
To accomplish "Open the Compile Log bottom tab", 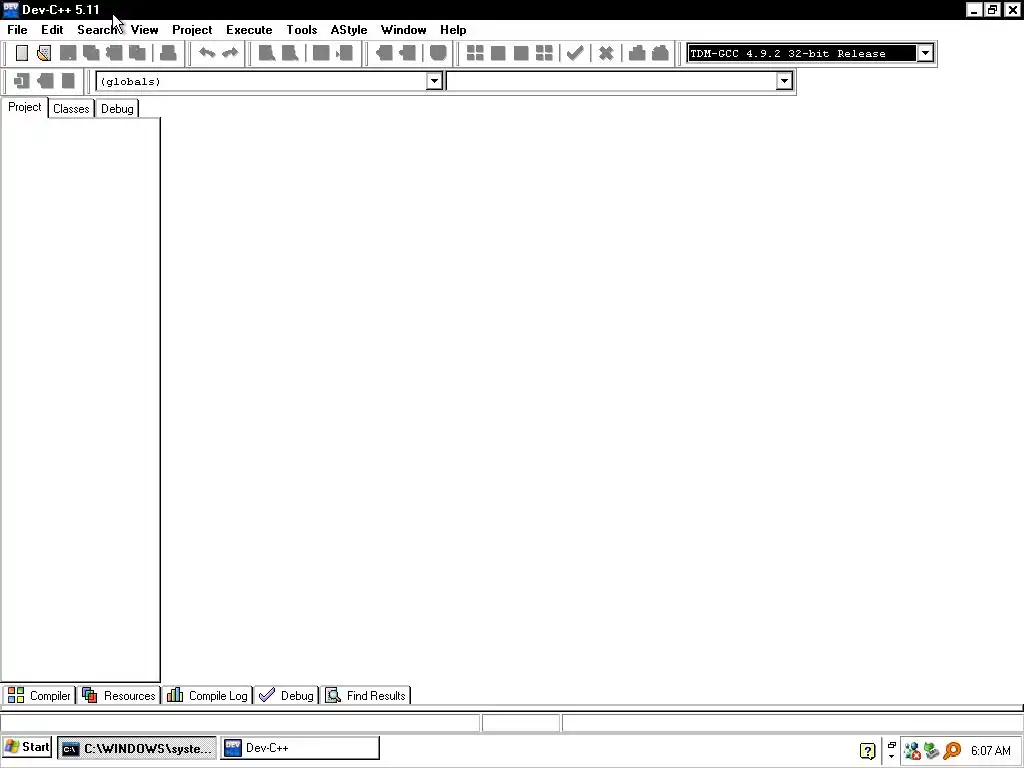I will (207, 696).
